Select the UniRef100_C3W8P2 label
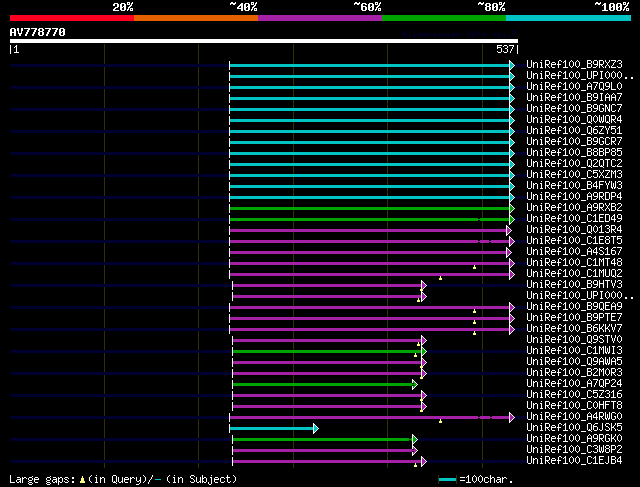Viewport: 640px width, 487px height. point(574,450)
